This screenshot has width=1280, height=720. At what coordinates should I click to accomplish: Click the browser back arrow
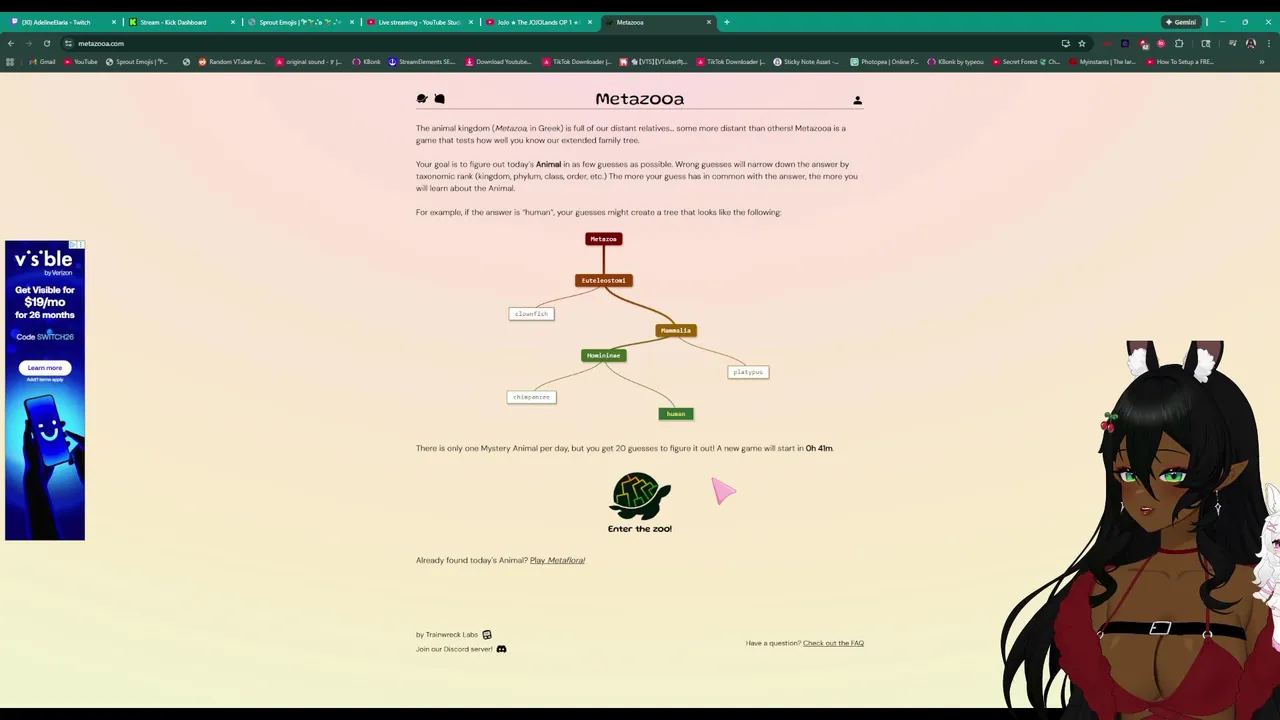click(x=10, y=43)
